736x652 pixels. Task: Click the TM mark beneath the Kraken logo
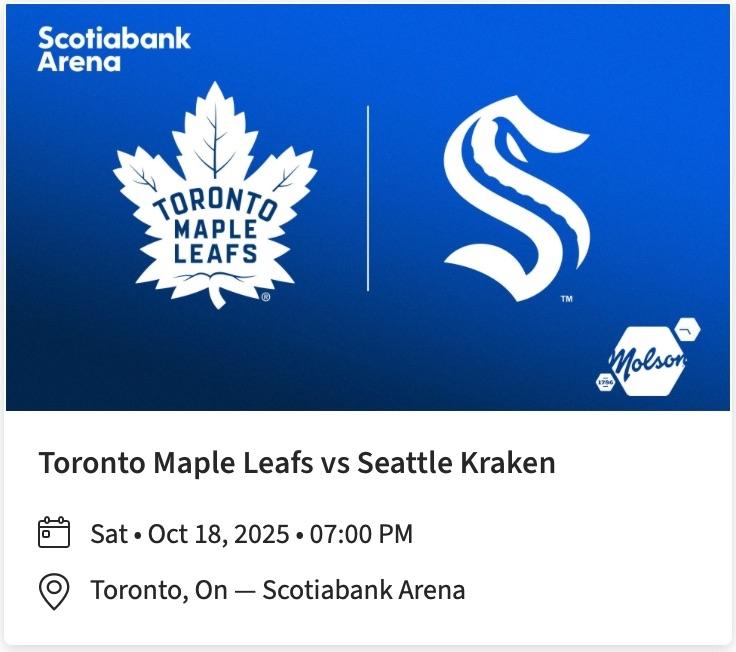pos(566,299)
